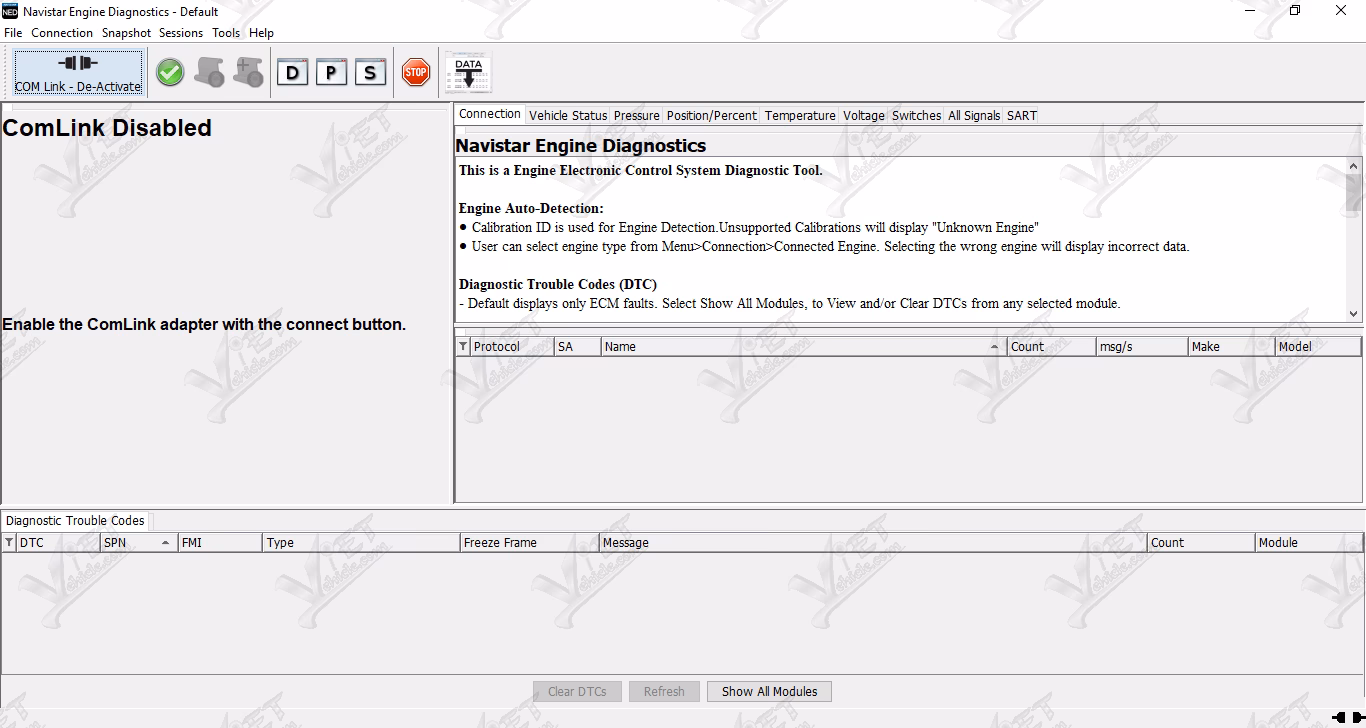Screen dimensions: 1366x728
Task: Click the green checkmark toolbar icon
Action: 169,71
